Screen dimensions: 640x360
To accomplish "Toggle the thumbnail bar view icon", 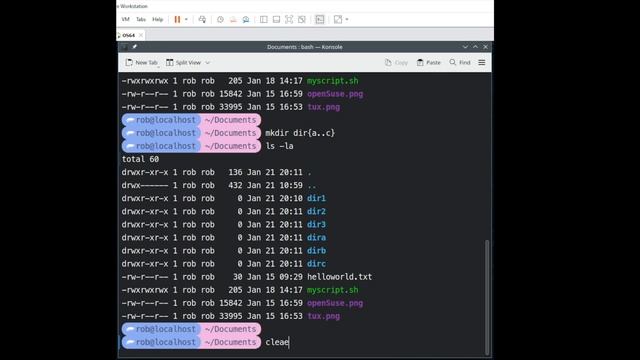I will click(276, 20).
